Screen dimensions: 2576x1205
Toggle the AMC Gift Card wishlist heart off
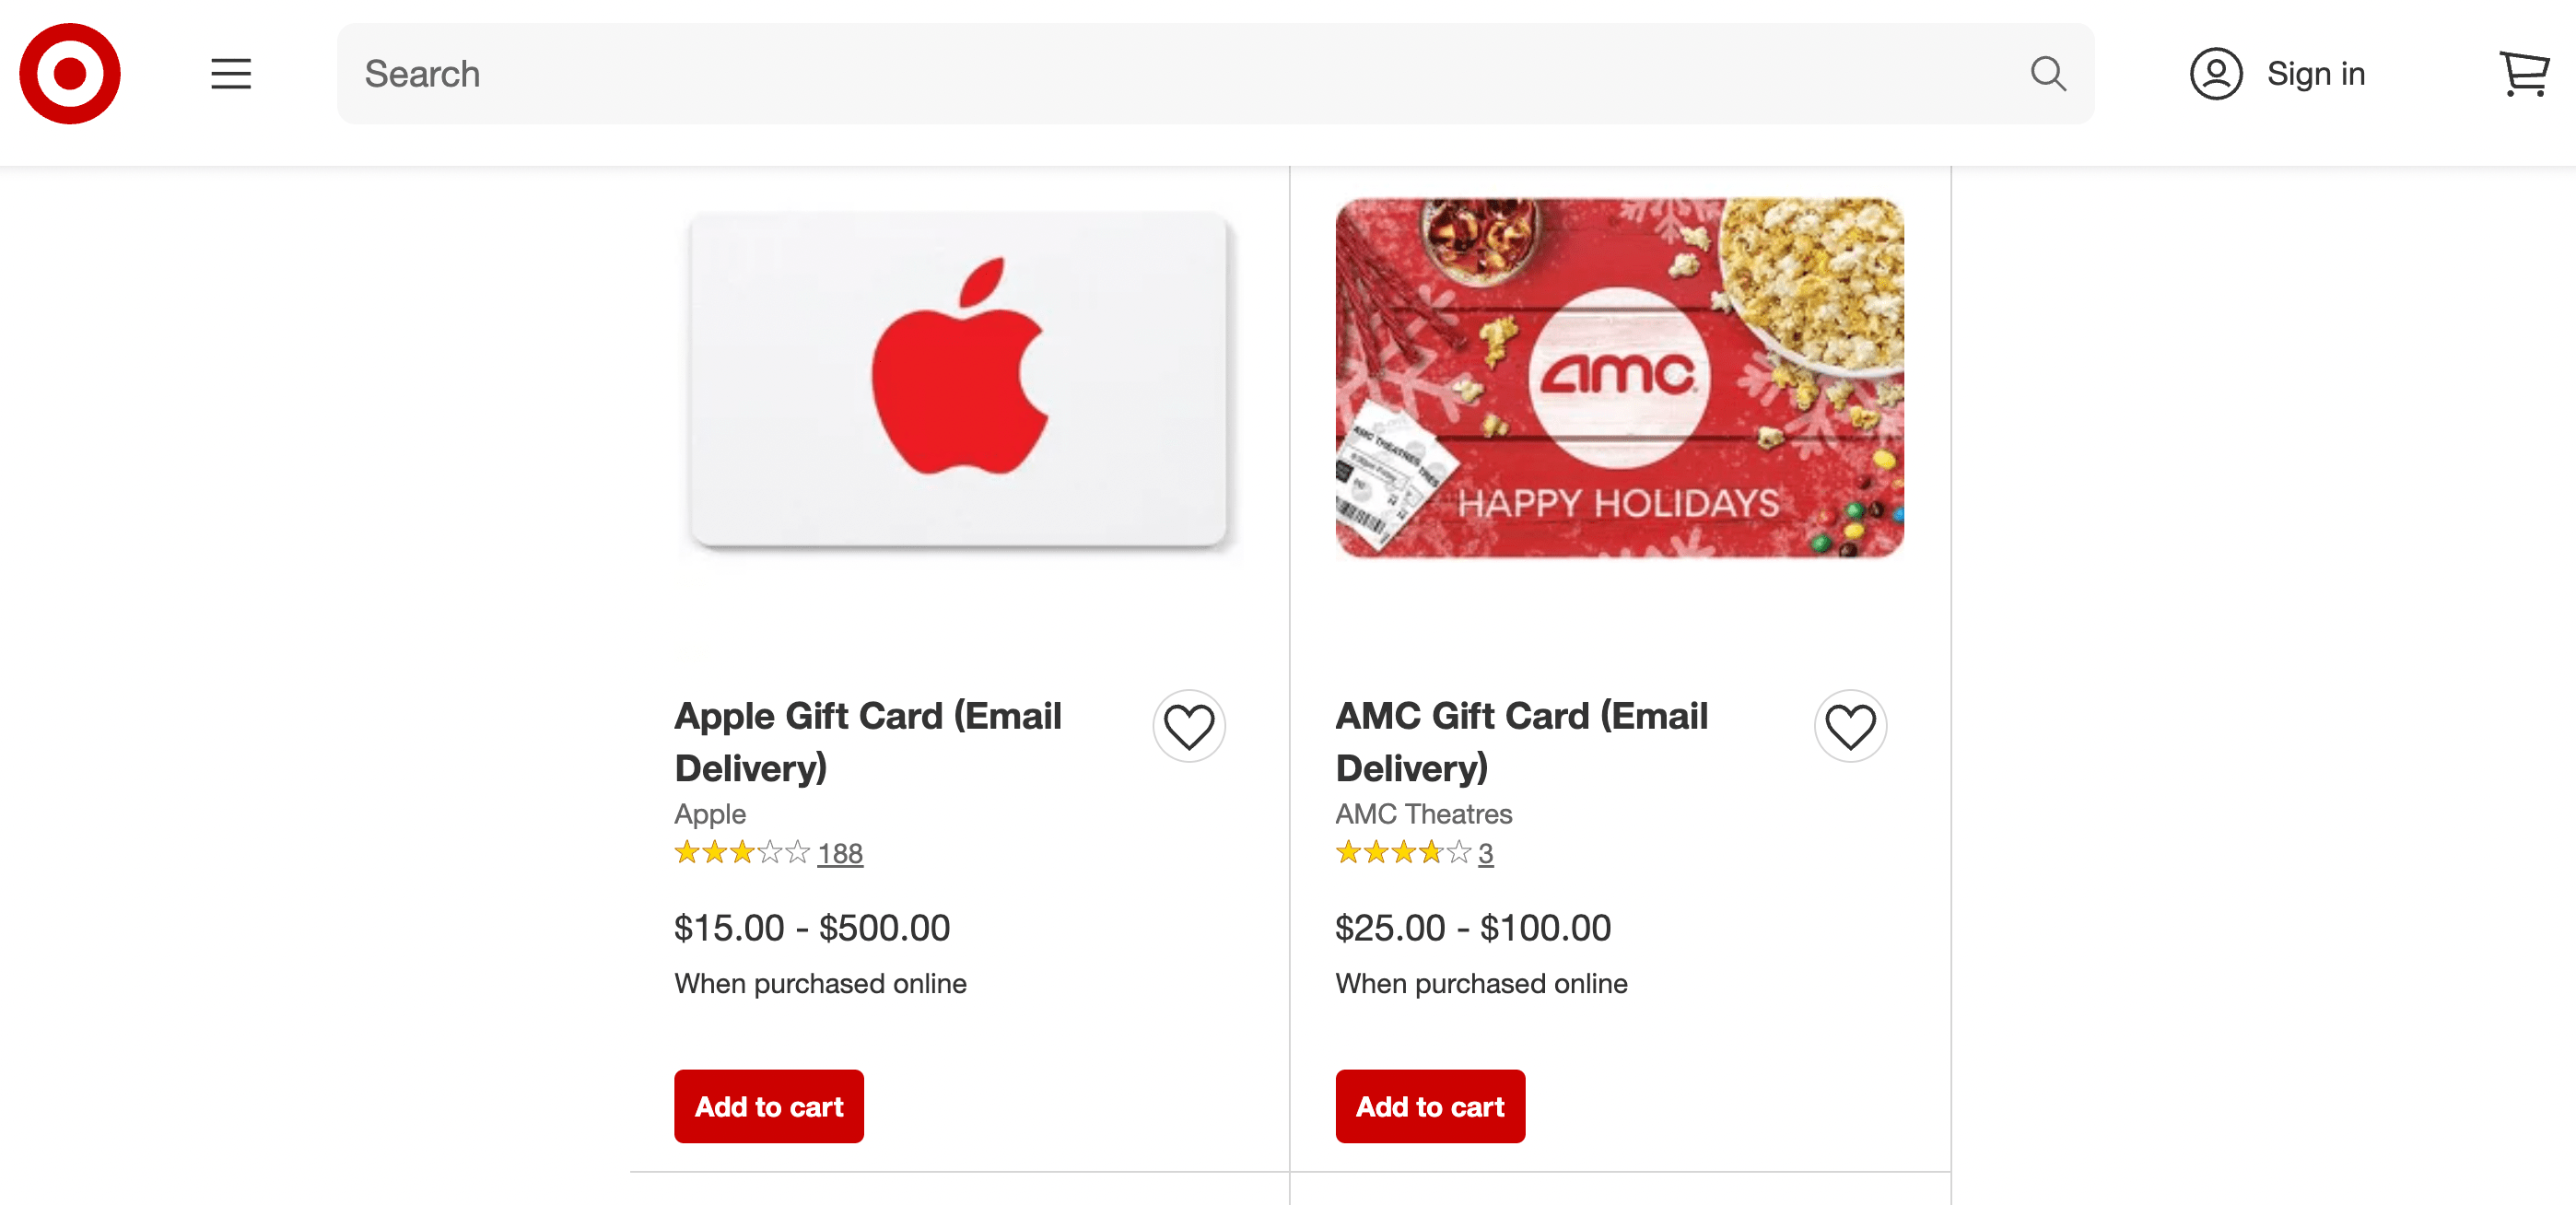[1851, 726]
